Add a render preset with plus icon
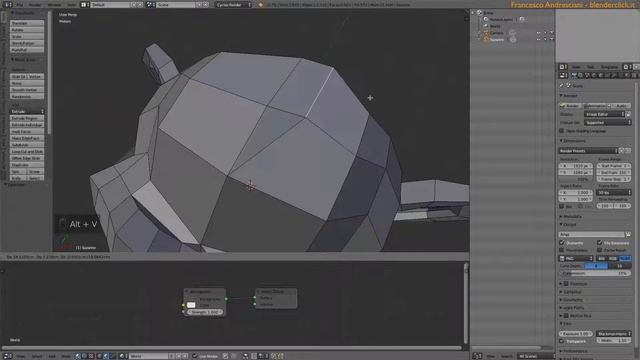 point(622,151)
